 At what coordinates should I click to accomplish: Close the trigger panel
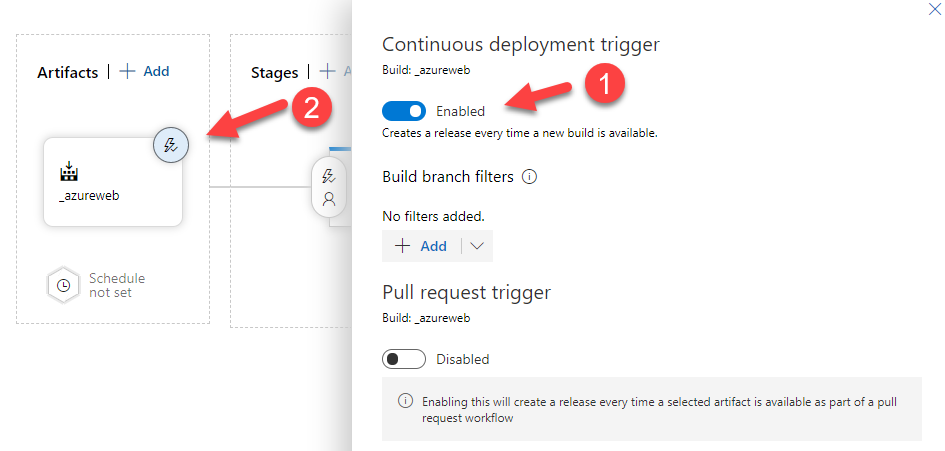[x=935, y=9]
